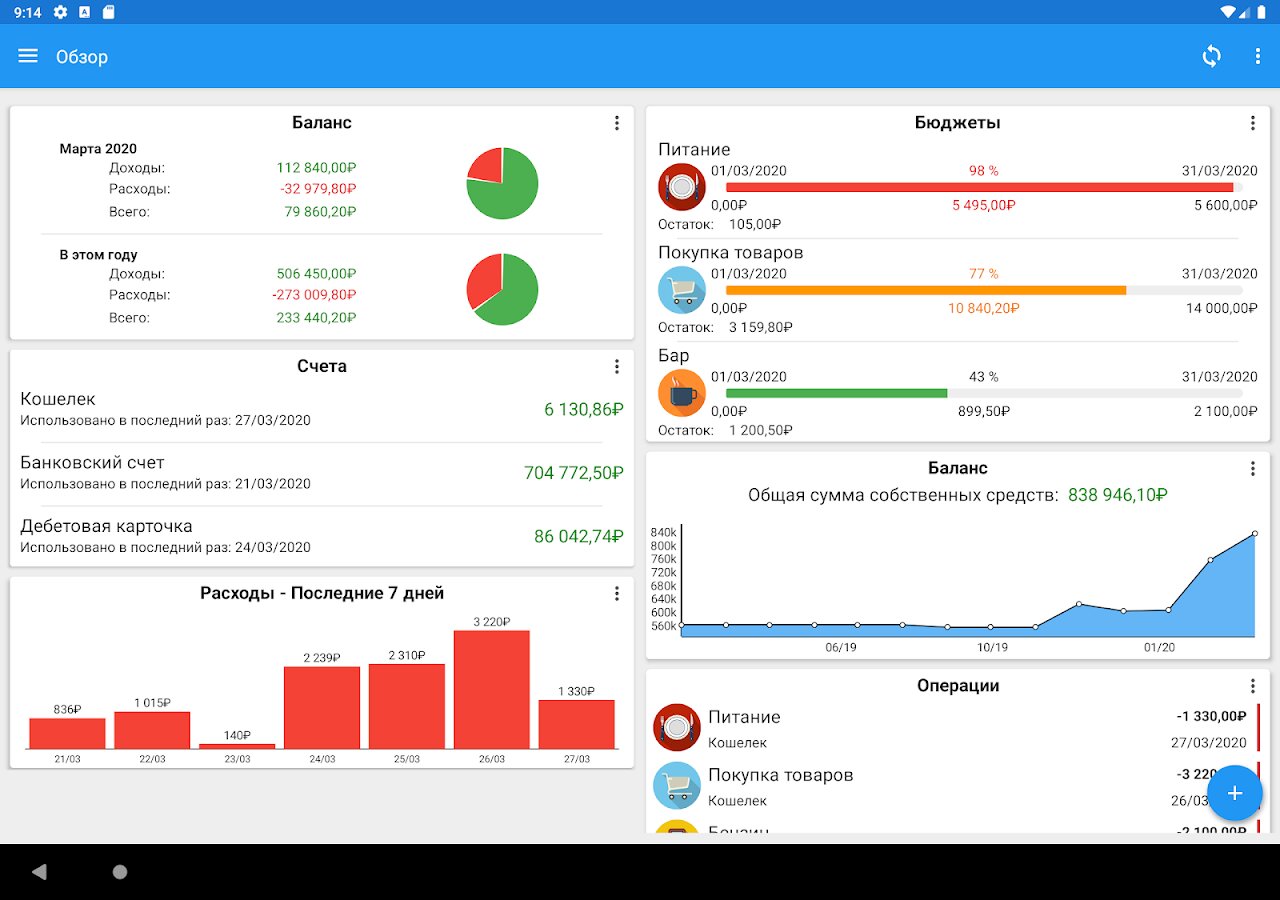The image size is (1280, 900).
Task: Tap the 77 % budget percentage
Action: [x=984, y=274]
